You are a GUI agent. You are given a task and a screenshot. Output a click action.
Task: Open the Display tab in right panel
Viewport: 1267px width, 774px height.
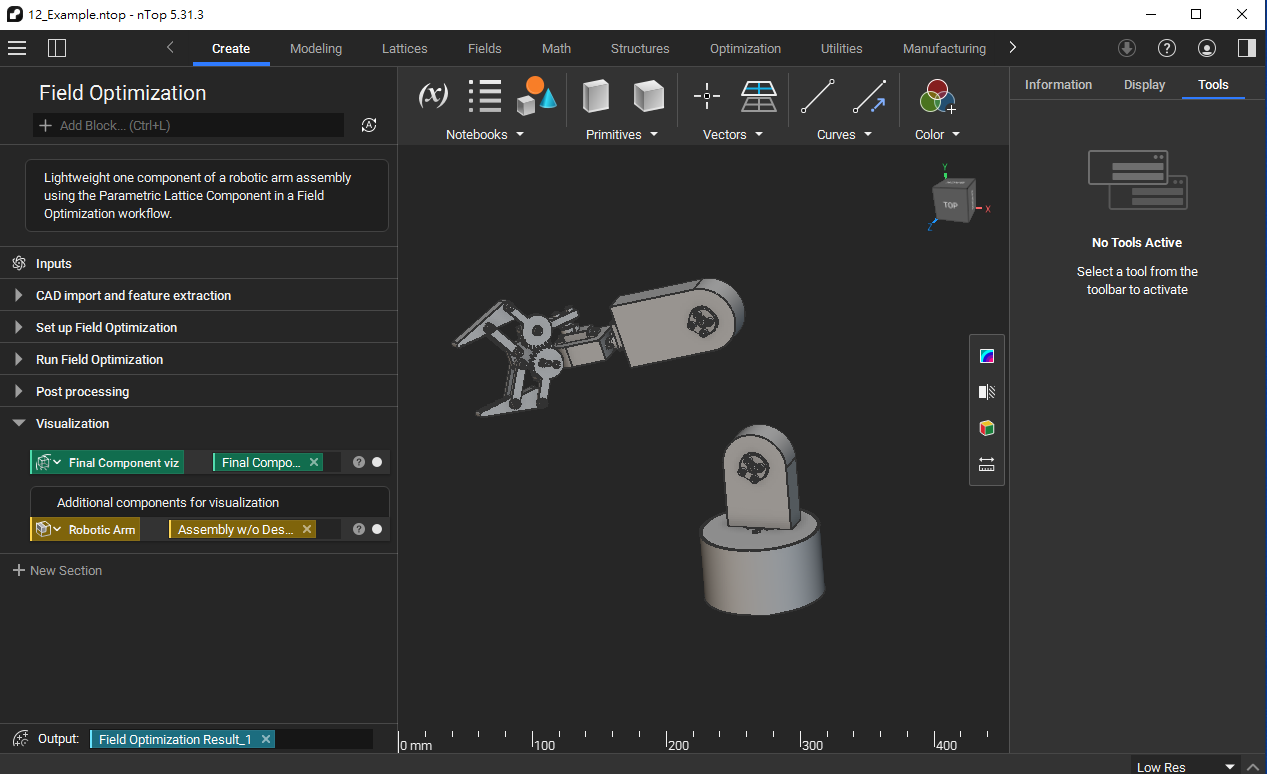click(1144, 85)
